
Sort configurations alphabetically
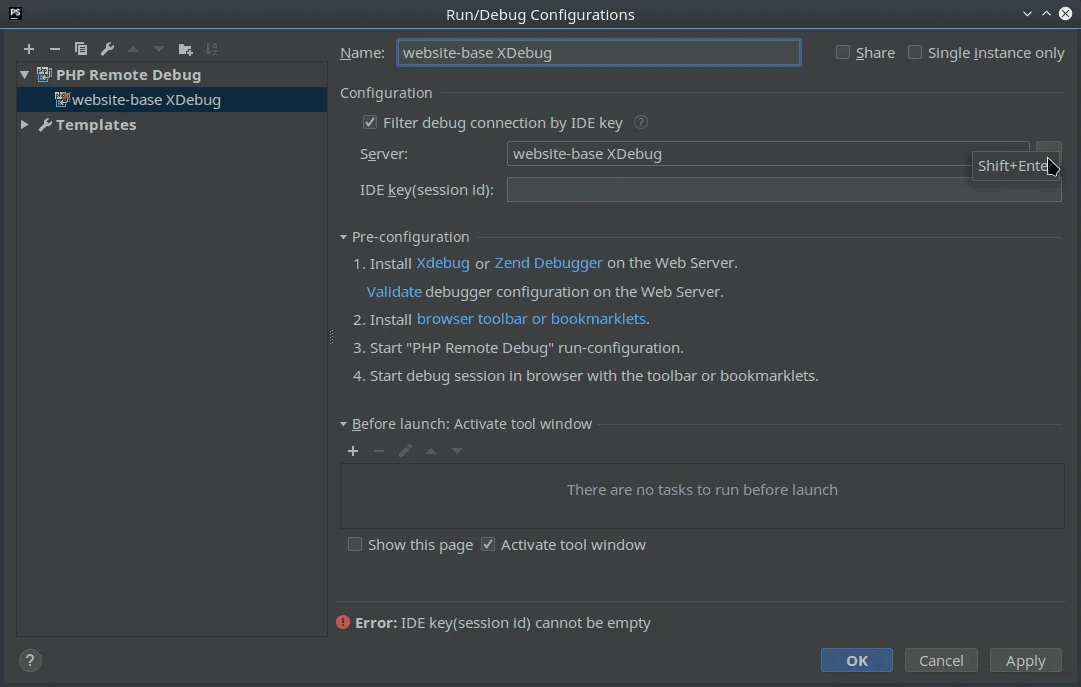pos(211,49)
